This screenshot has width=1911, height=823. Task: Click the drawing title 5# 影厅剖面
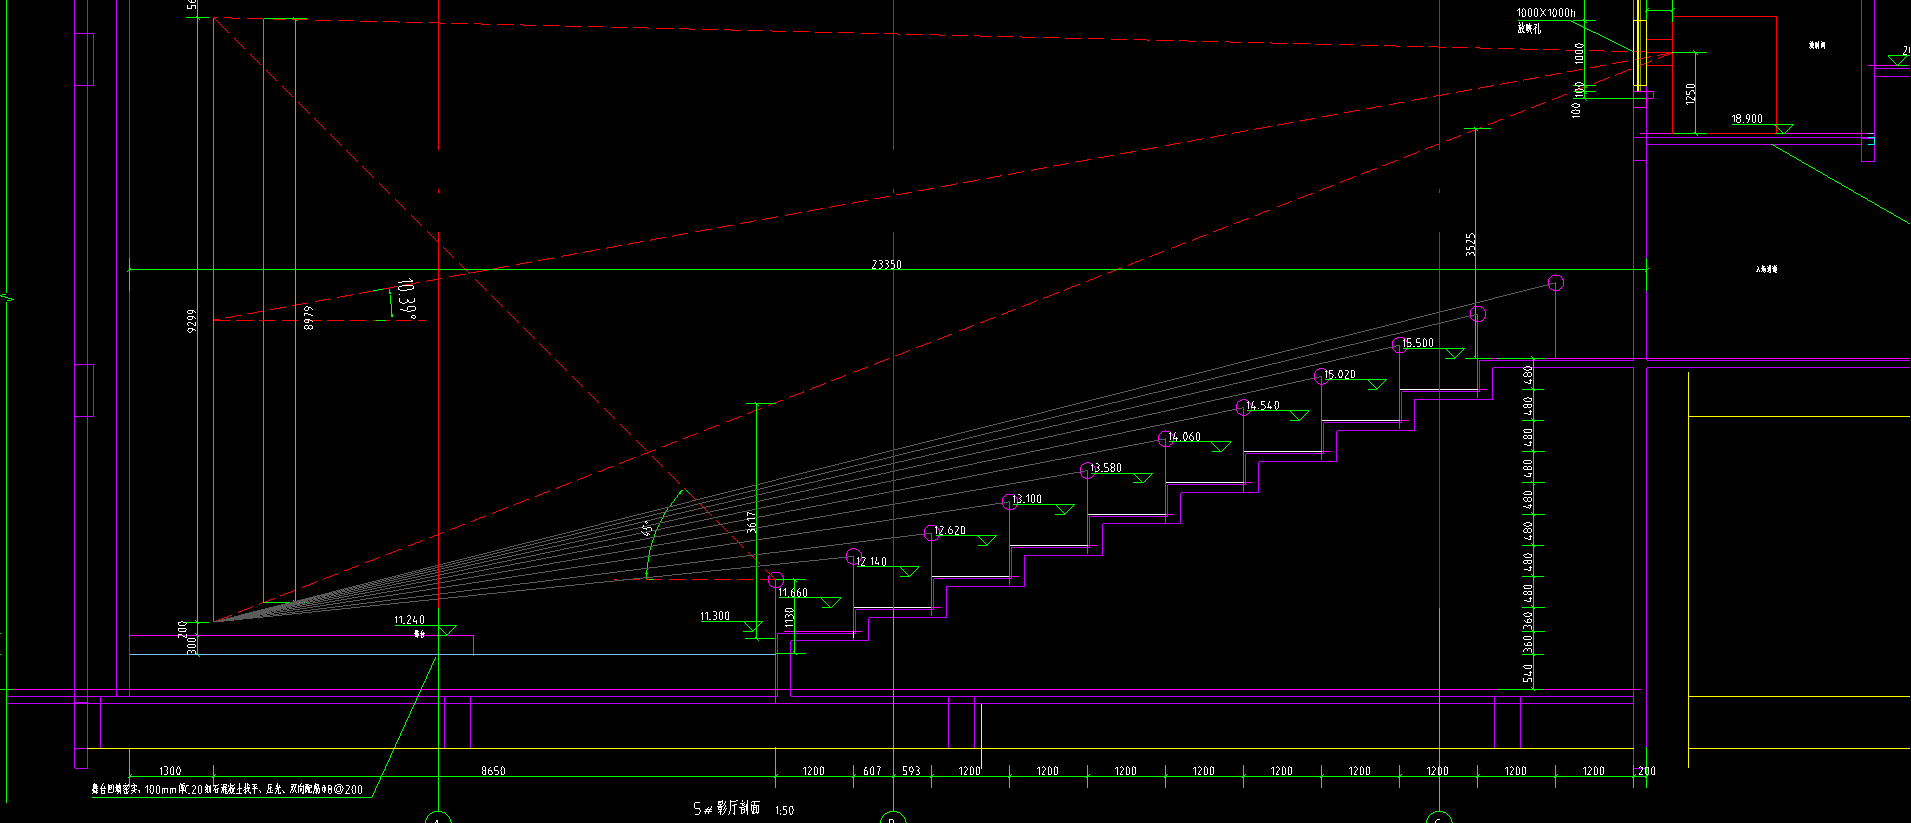point(726,808)
